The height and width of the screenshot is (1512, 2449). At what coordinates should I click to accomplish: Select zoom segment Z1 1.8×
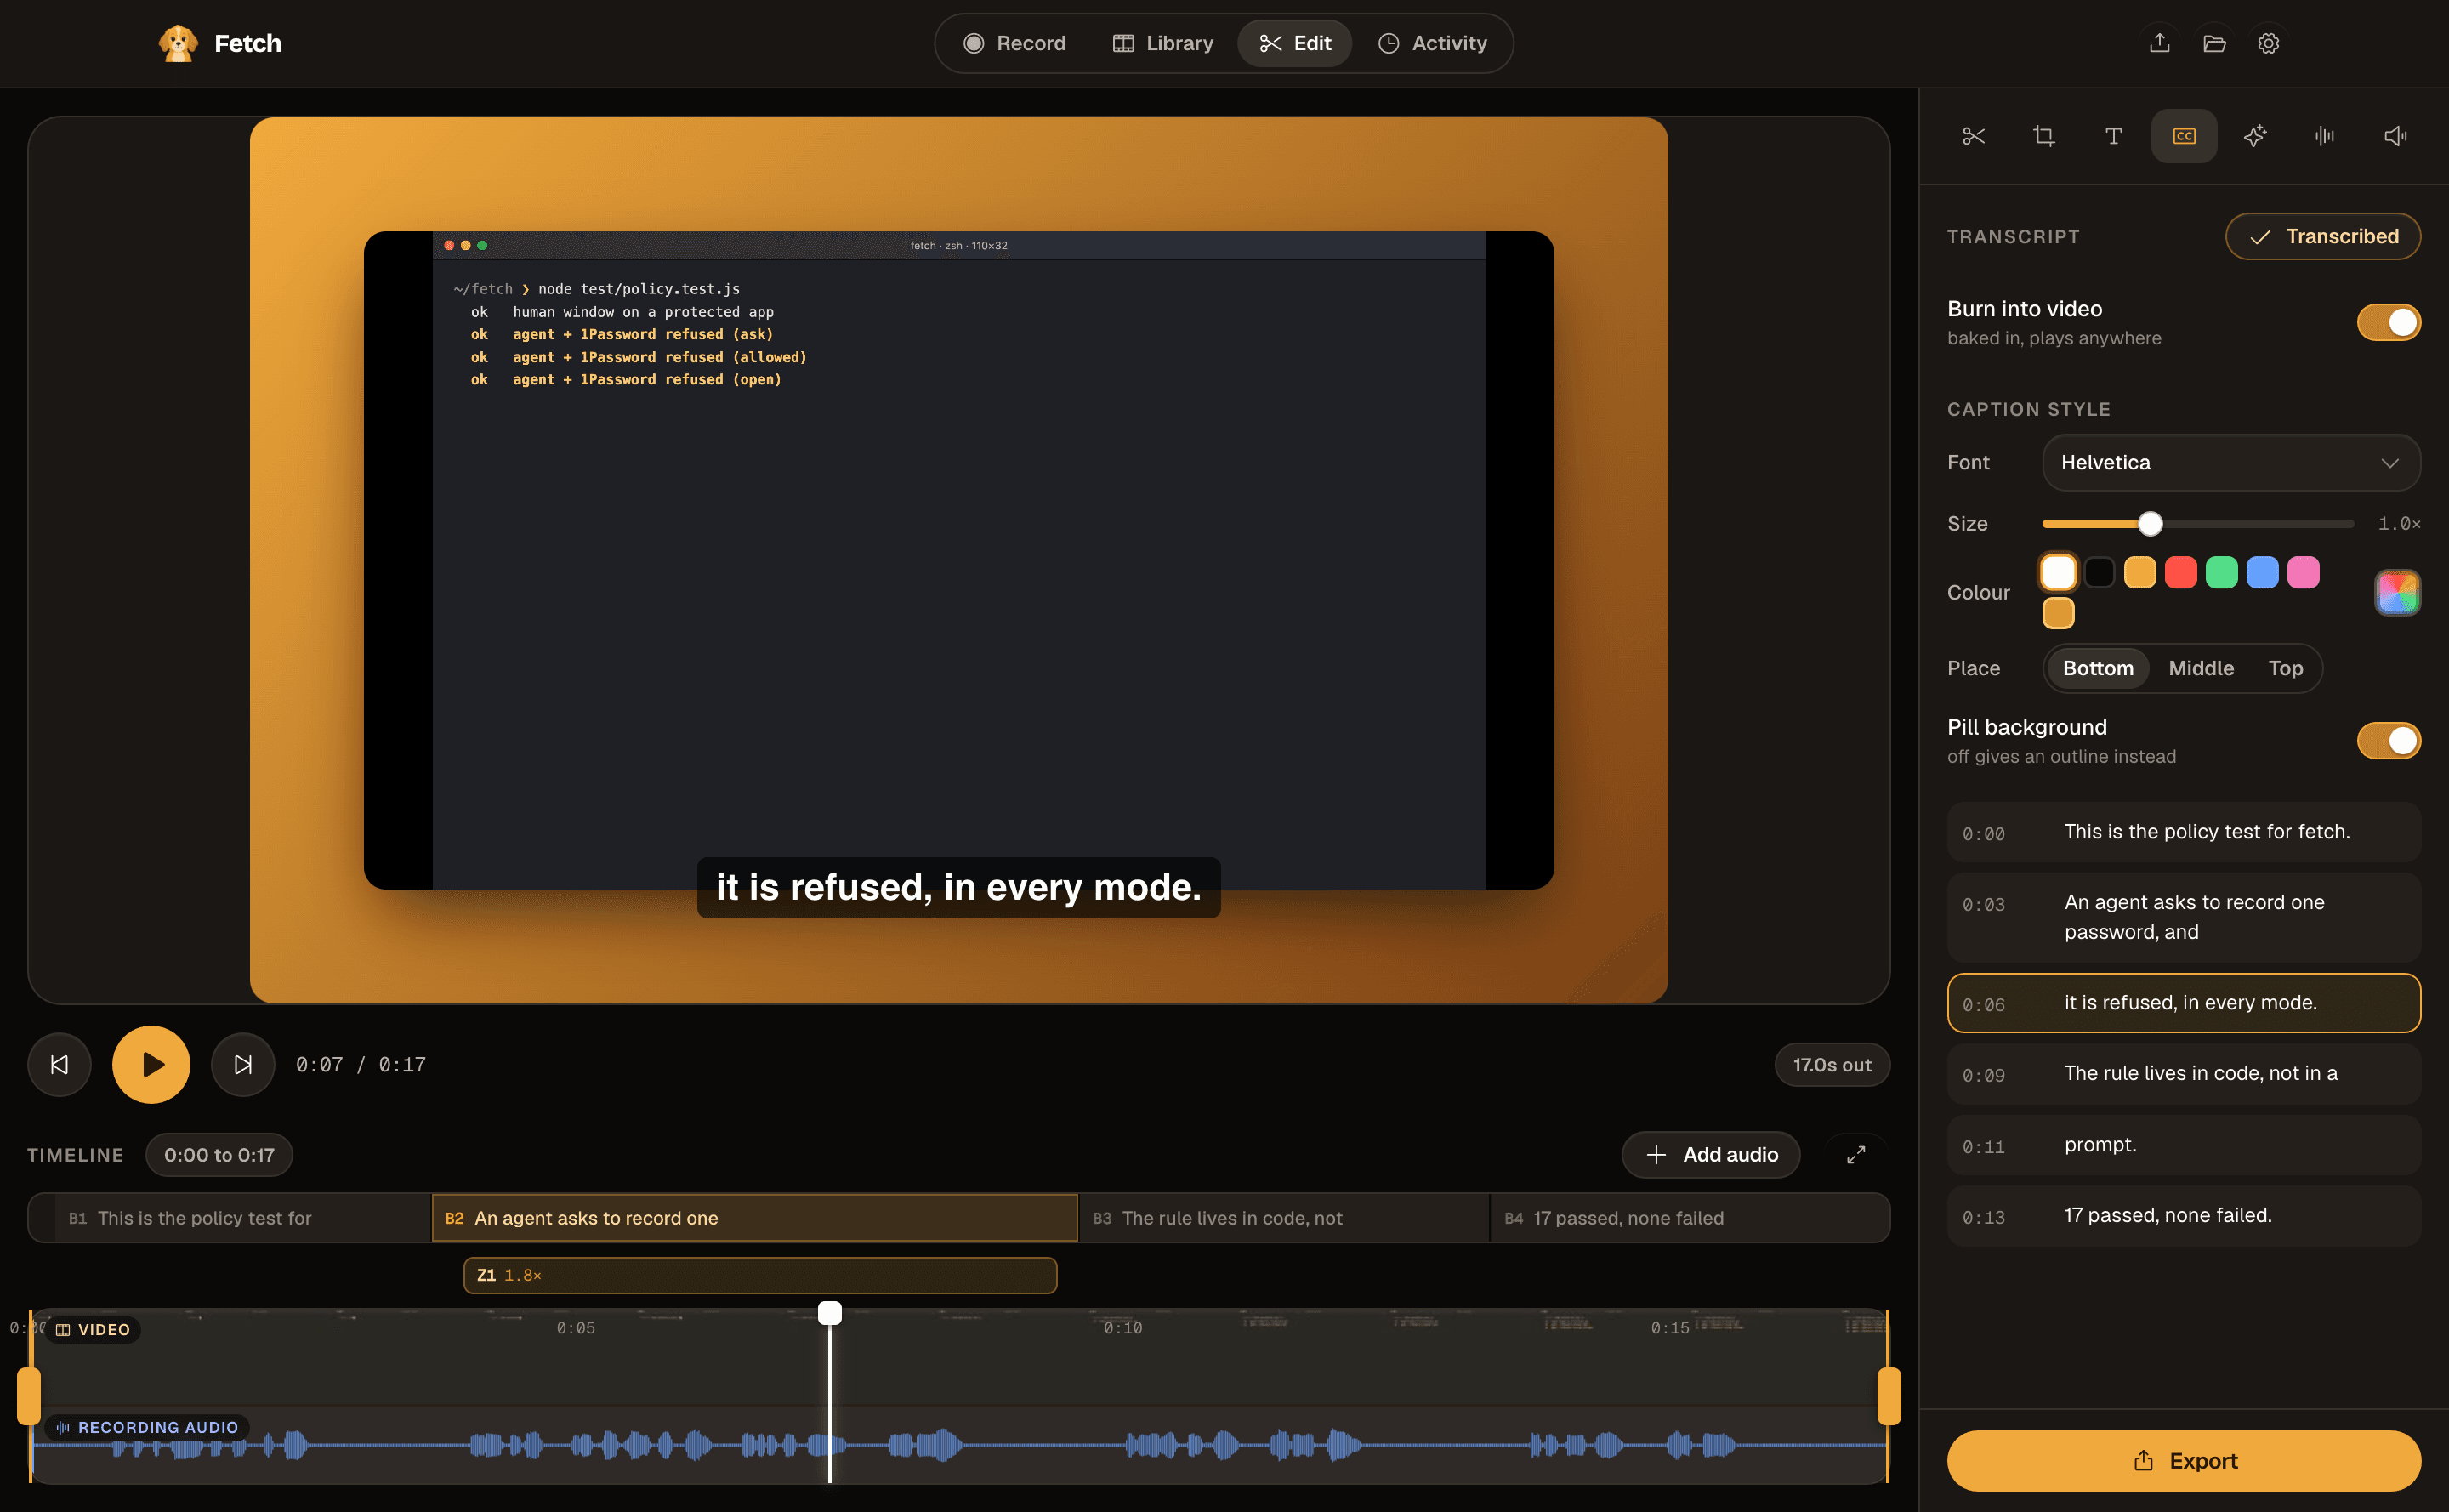click(x=760, y=1275)
